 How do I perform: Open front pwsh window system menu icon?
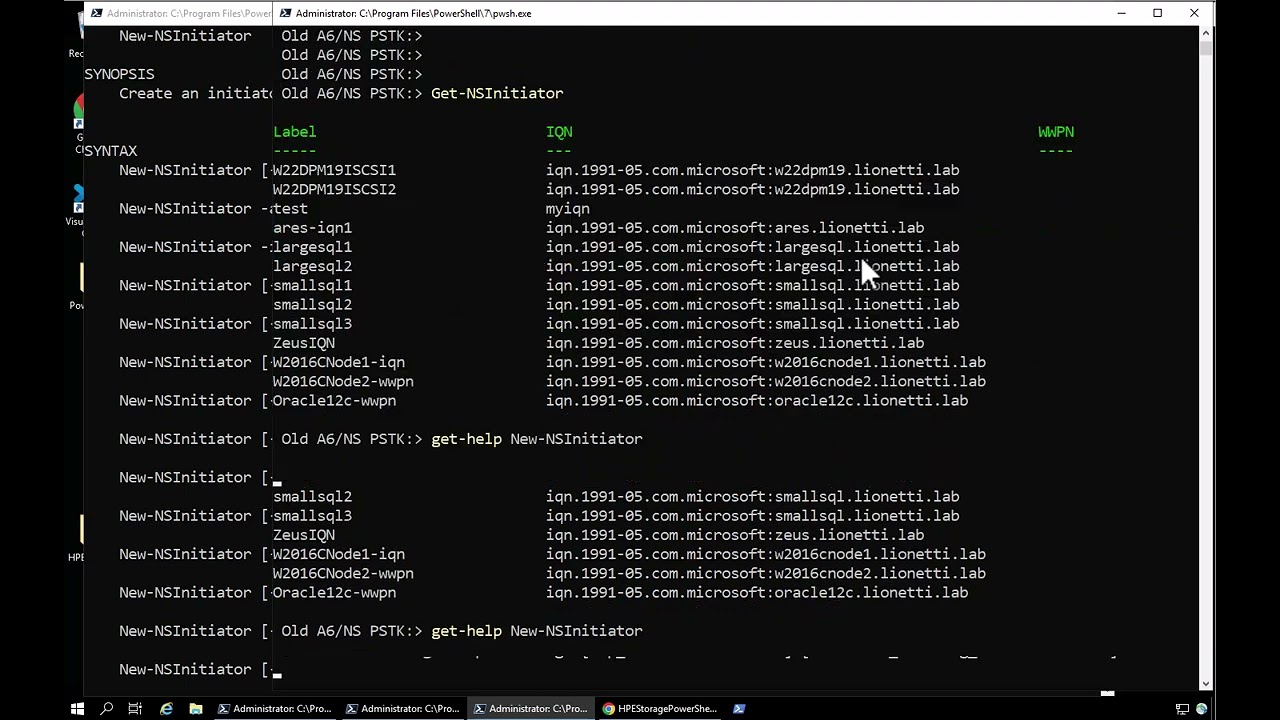(286, 13)
